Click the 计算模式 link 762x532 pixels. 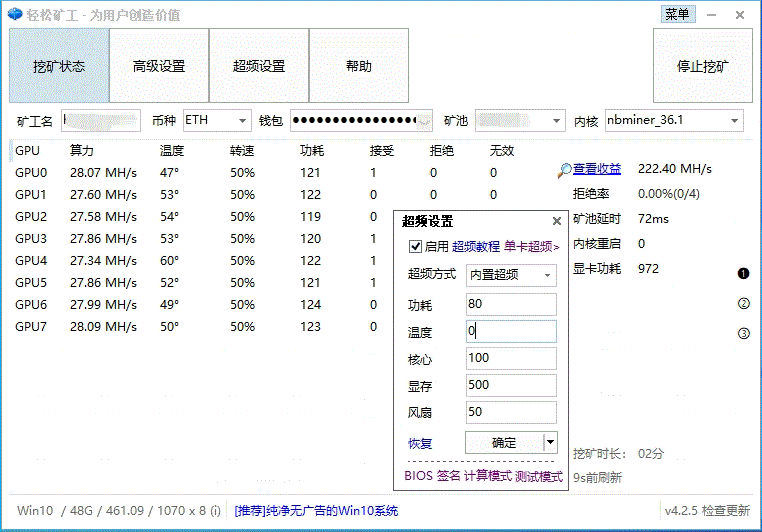[x=488, y=476]
